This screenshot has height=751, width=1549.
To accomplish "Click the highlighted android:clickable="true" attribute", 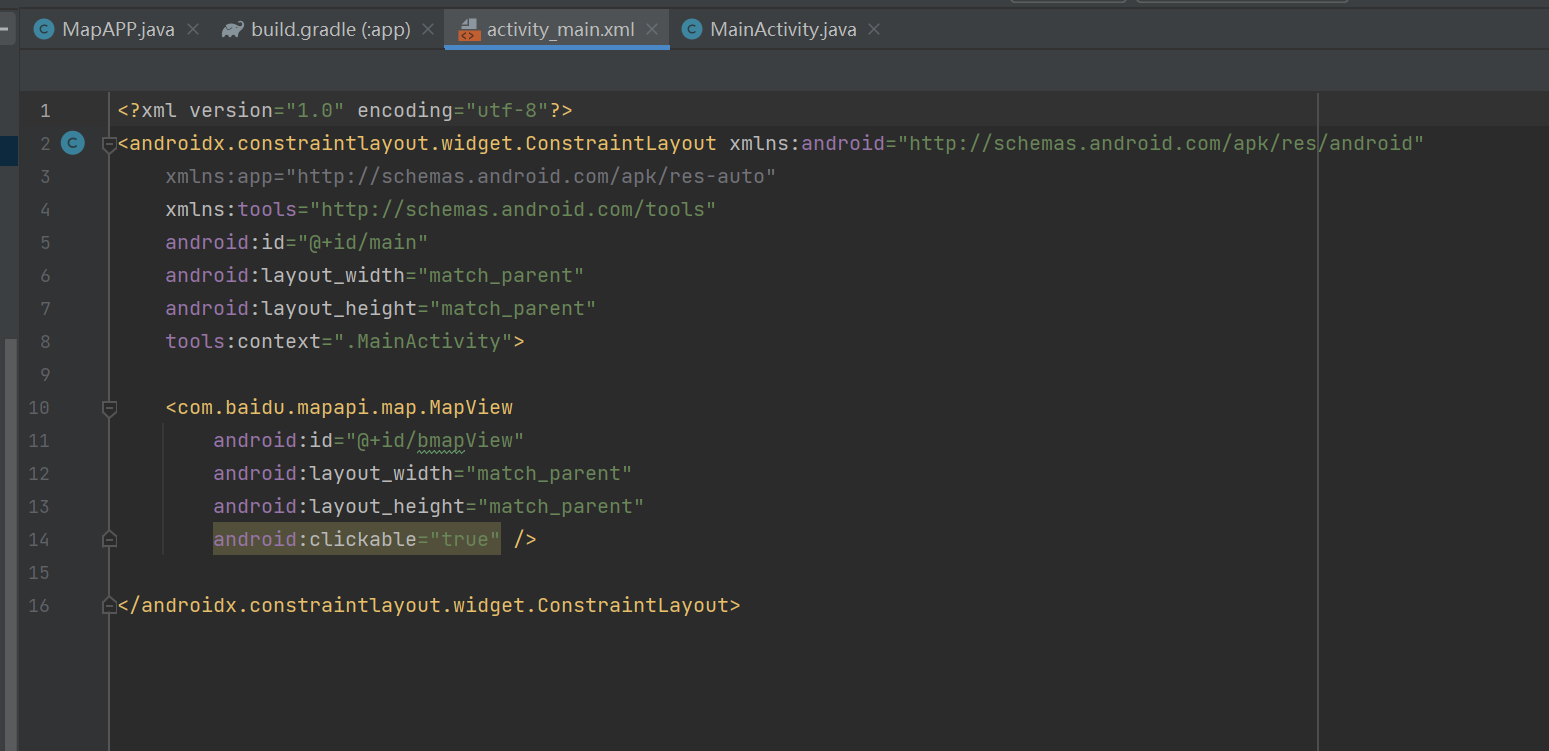I will tap(357, 539).
